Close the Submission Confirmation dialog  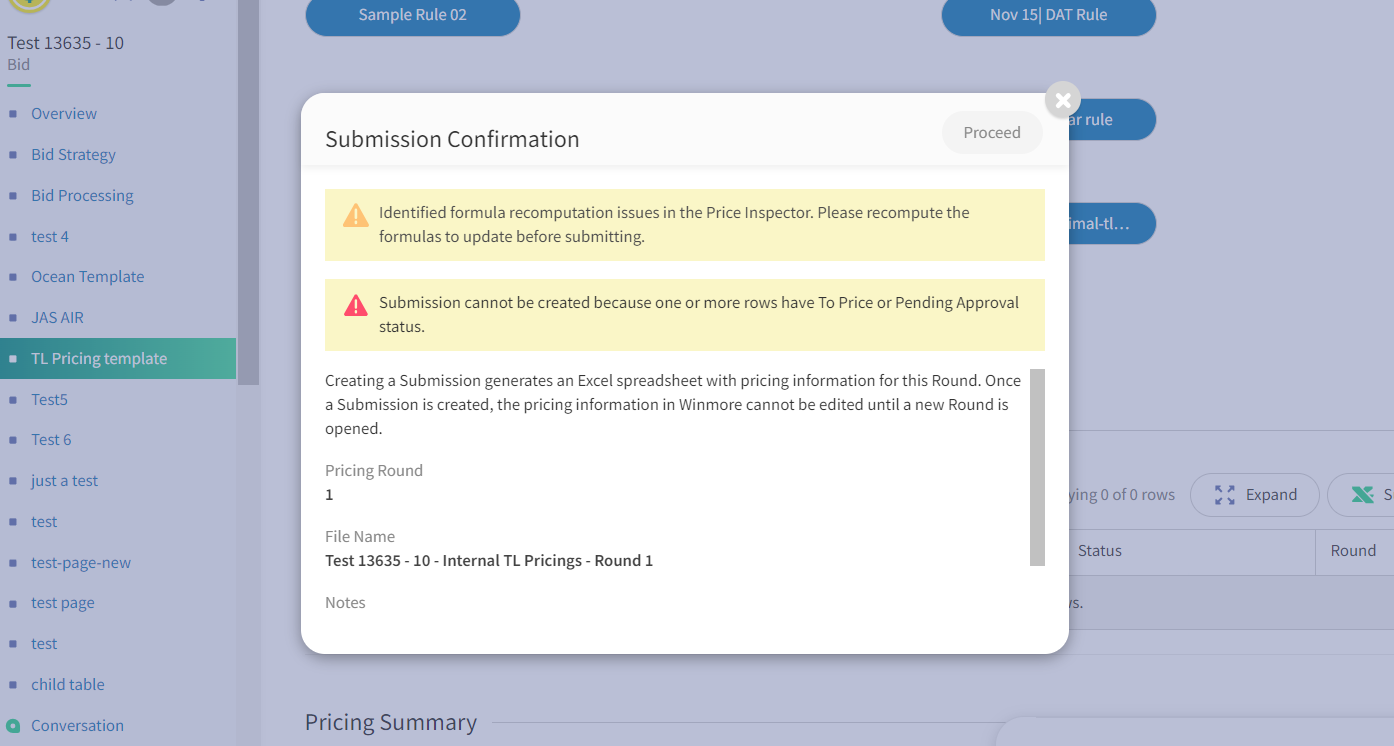click(x=1063, y=100)
